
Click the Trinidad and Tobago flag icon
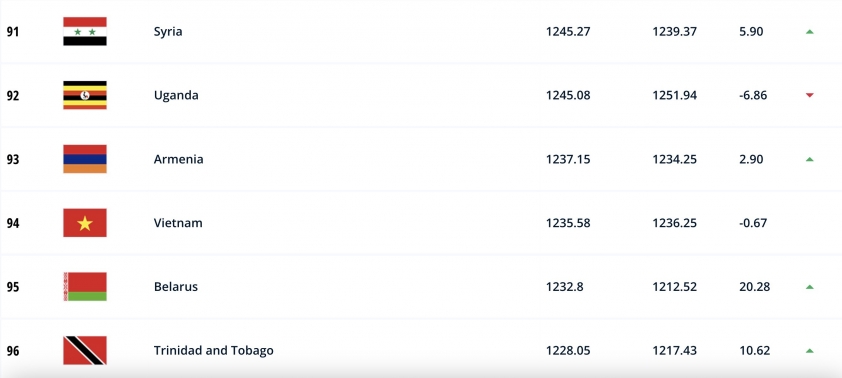(85, 351)
